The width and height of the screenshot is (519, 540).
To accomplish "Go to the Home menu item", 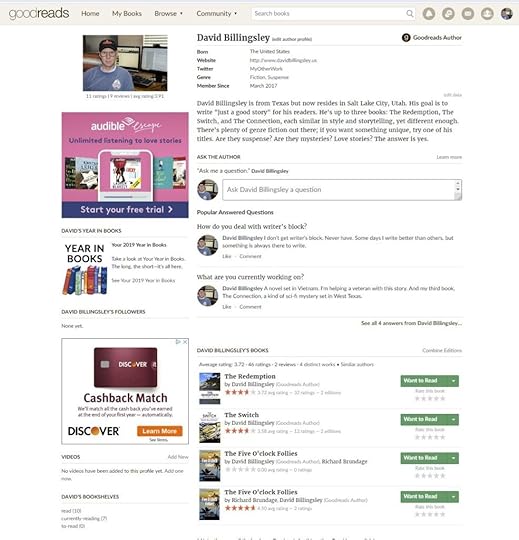I will click(x=90, y=13).
